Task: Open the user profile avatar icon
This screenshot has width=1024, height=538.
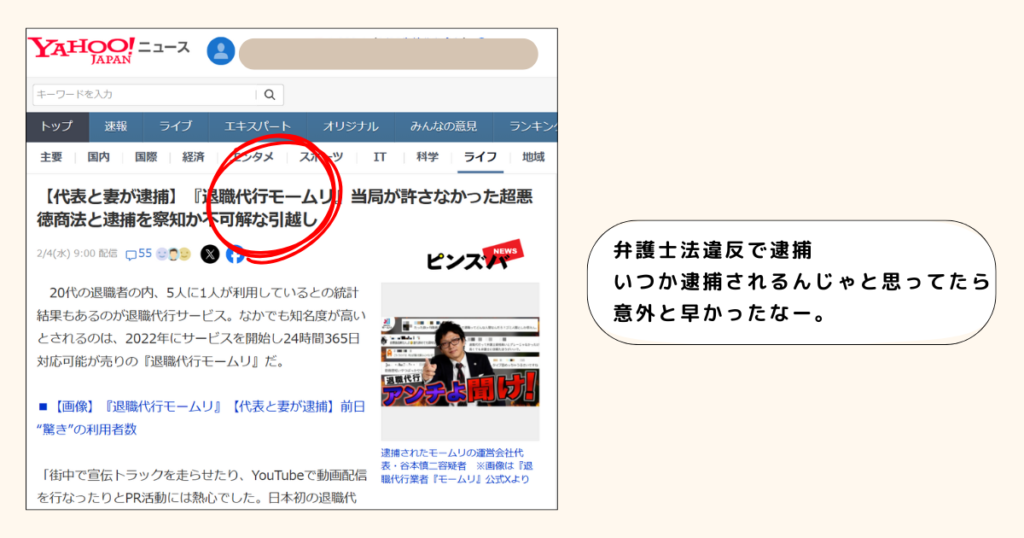Action: click(x=221, y=51)
